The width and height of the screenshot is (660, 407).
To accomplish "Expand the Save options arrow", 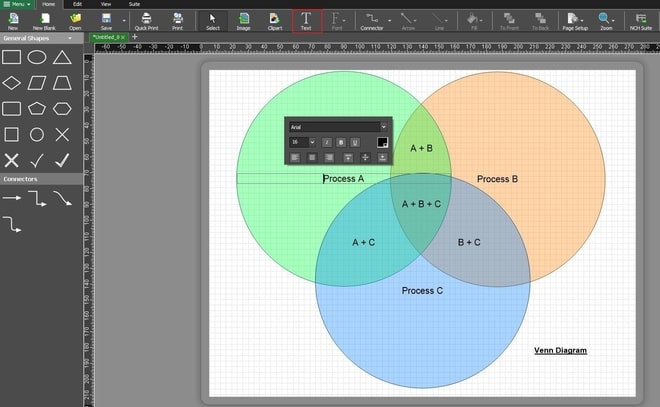I will pos(124,20).
